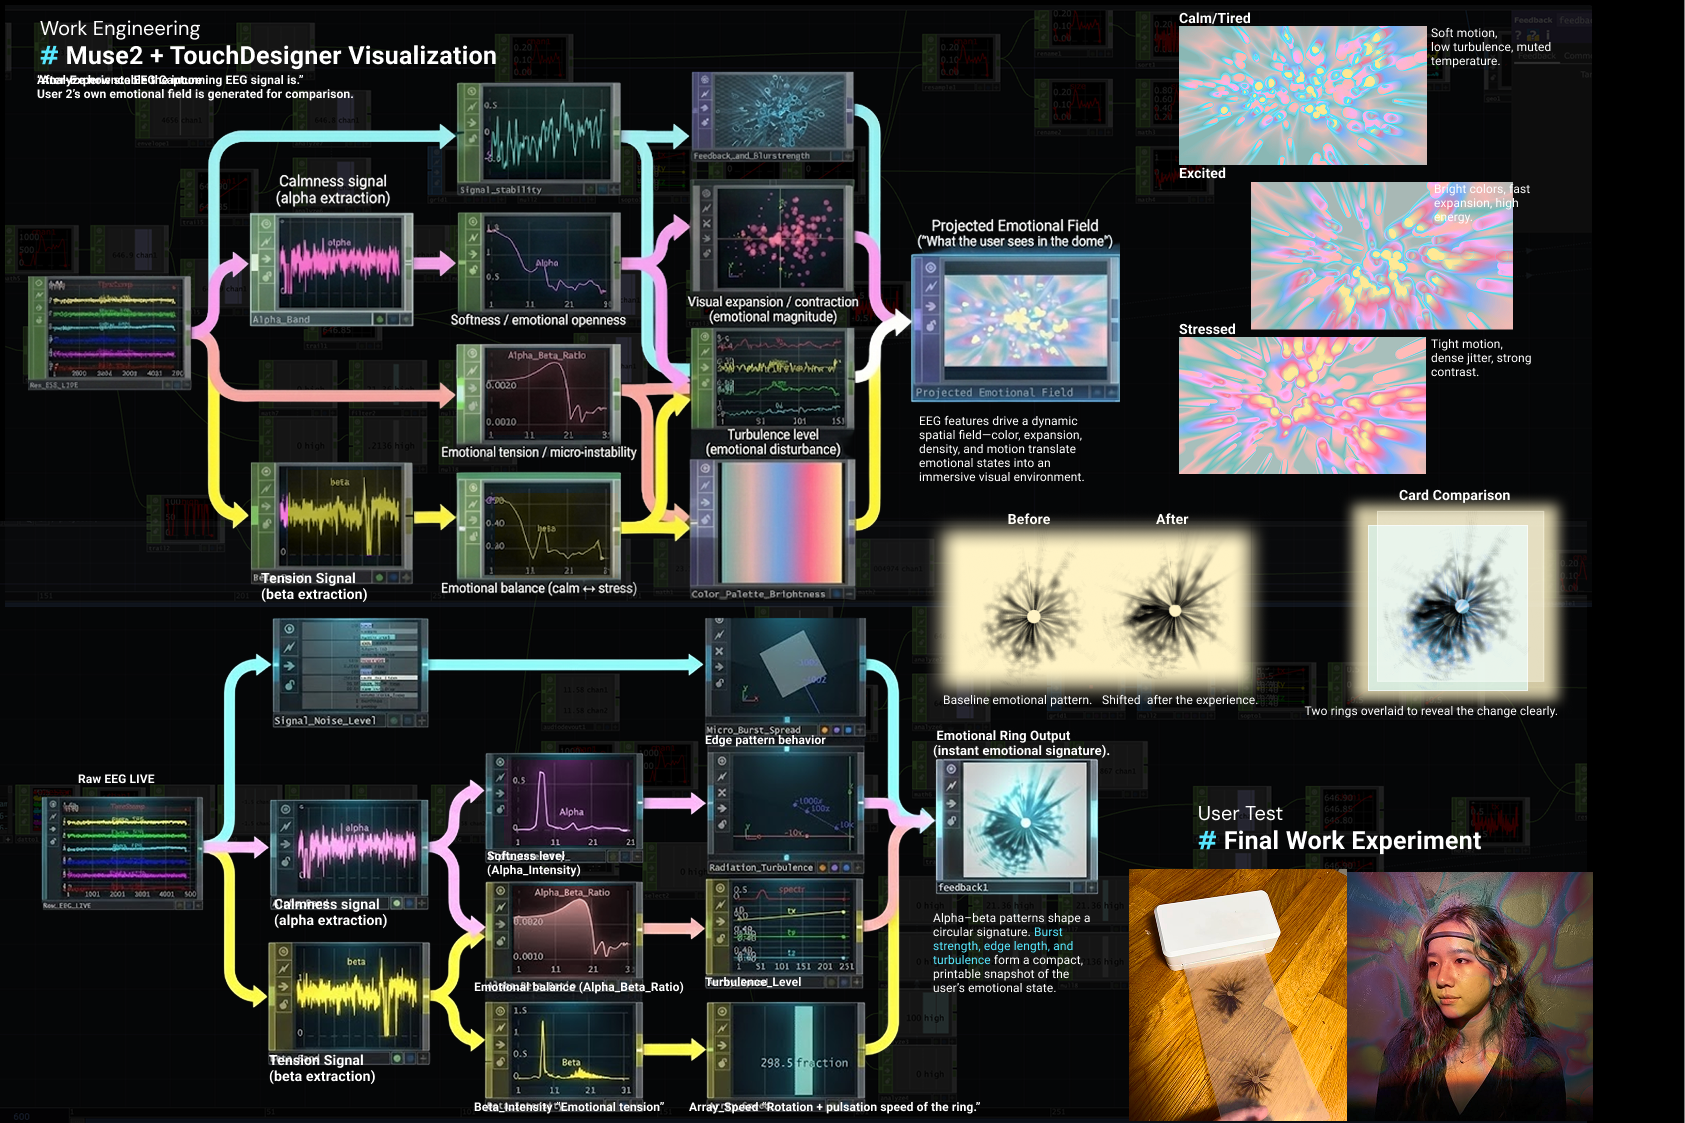Click the lock flag on Turbulence_Level node
1685x1123 pixels.
click(721, 937)
